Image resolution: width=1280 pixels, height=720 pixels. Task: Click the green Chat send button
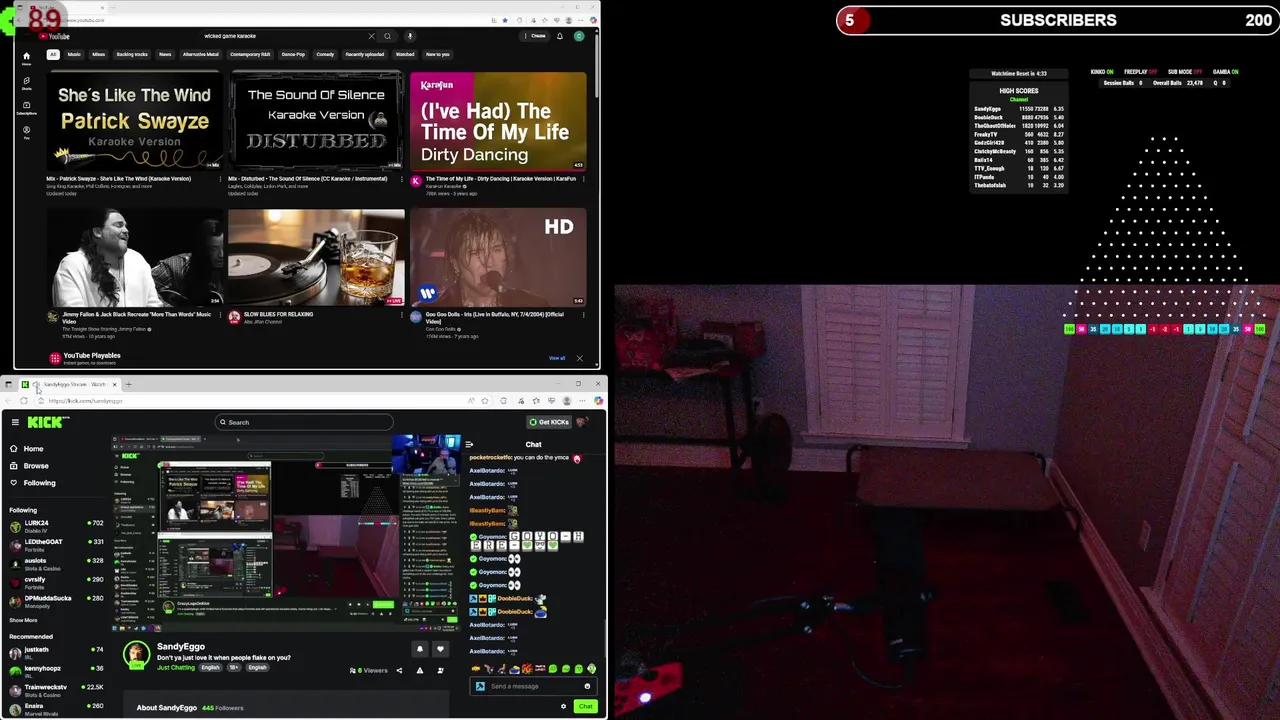point(586,706)
